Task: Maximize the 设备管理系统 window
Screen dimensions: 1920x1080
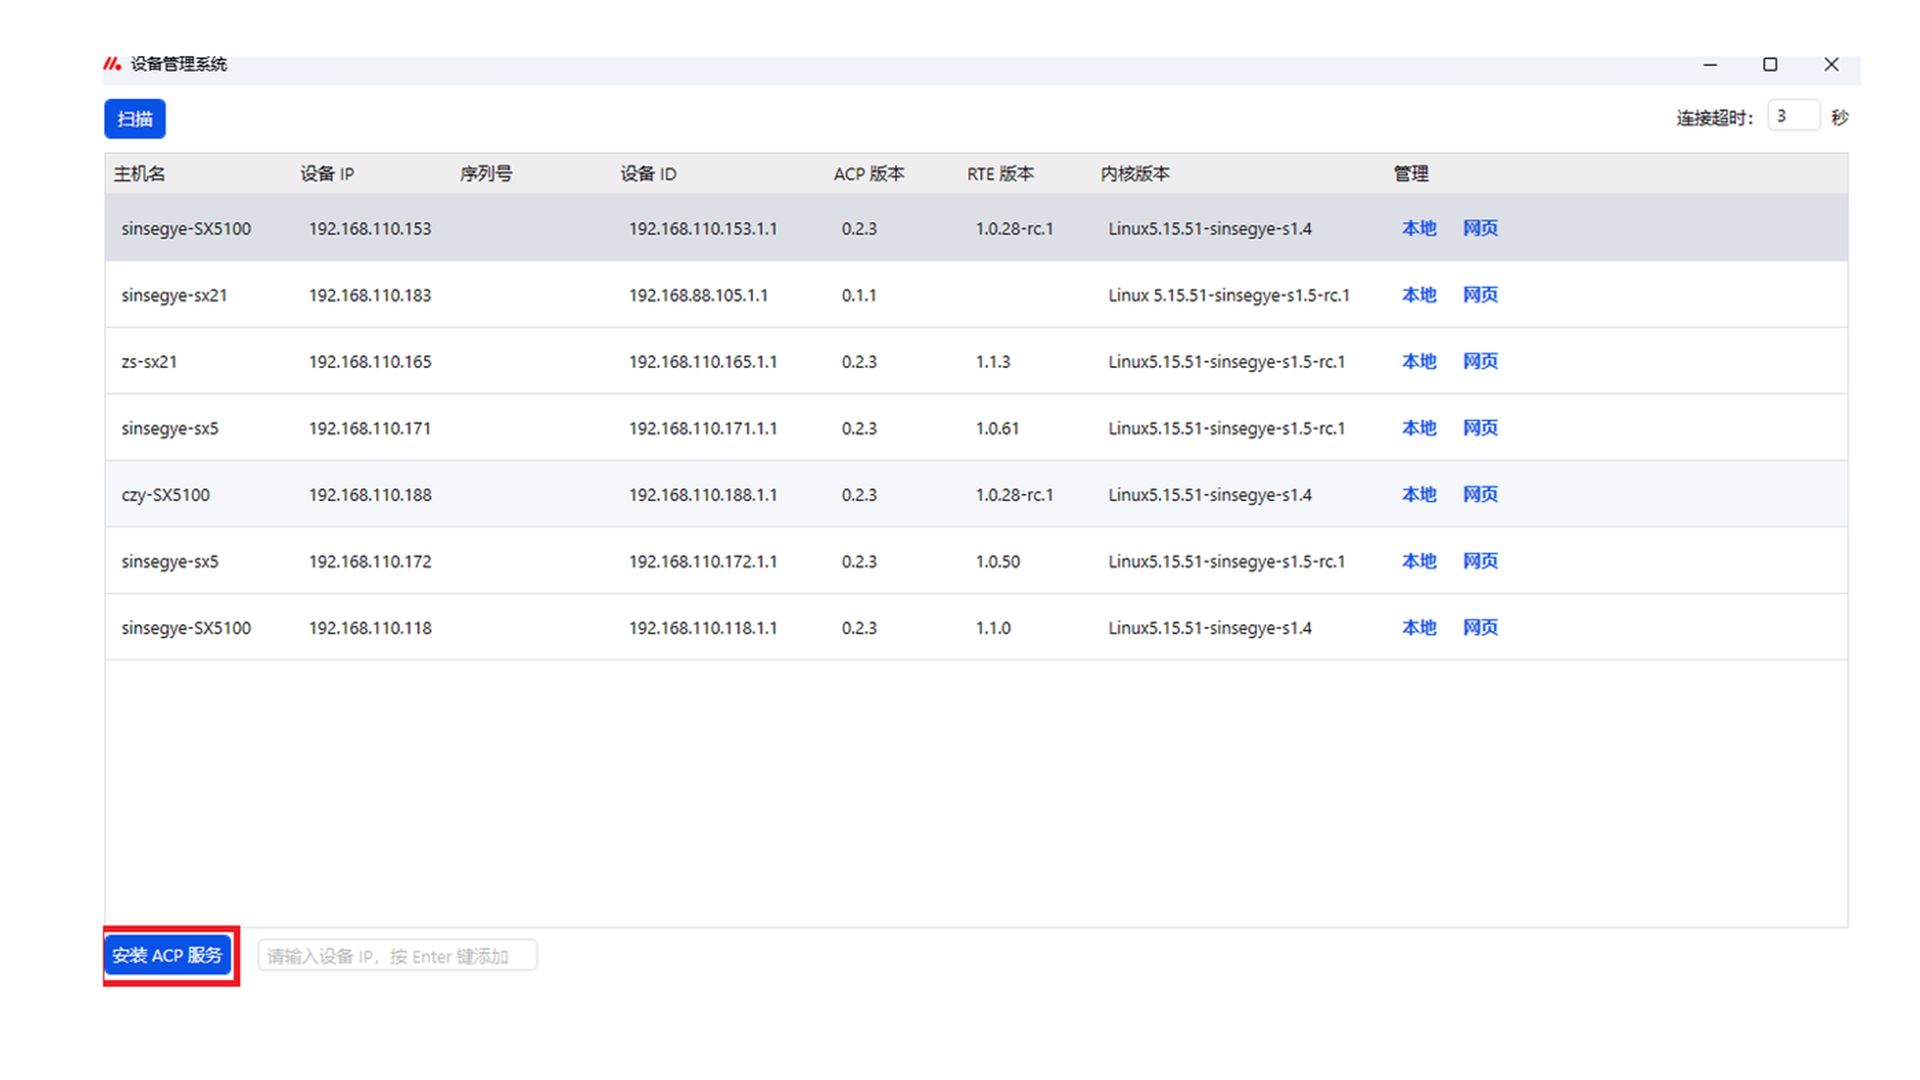Action: coord(1770,64)
